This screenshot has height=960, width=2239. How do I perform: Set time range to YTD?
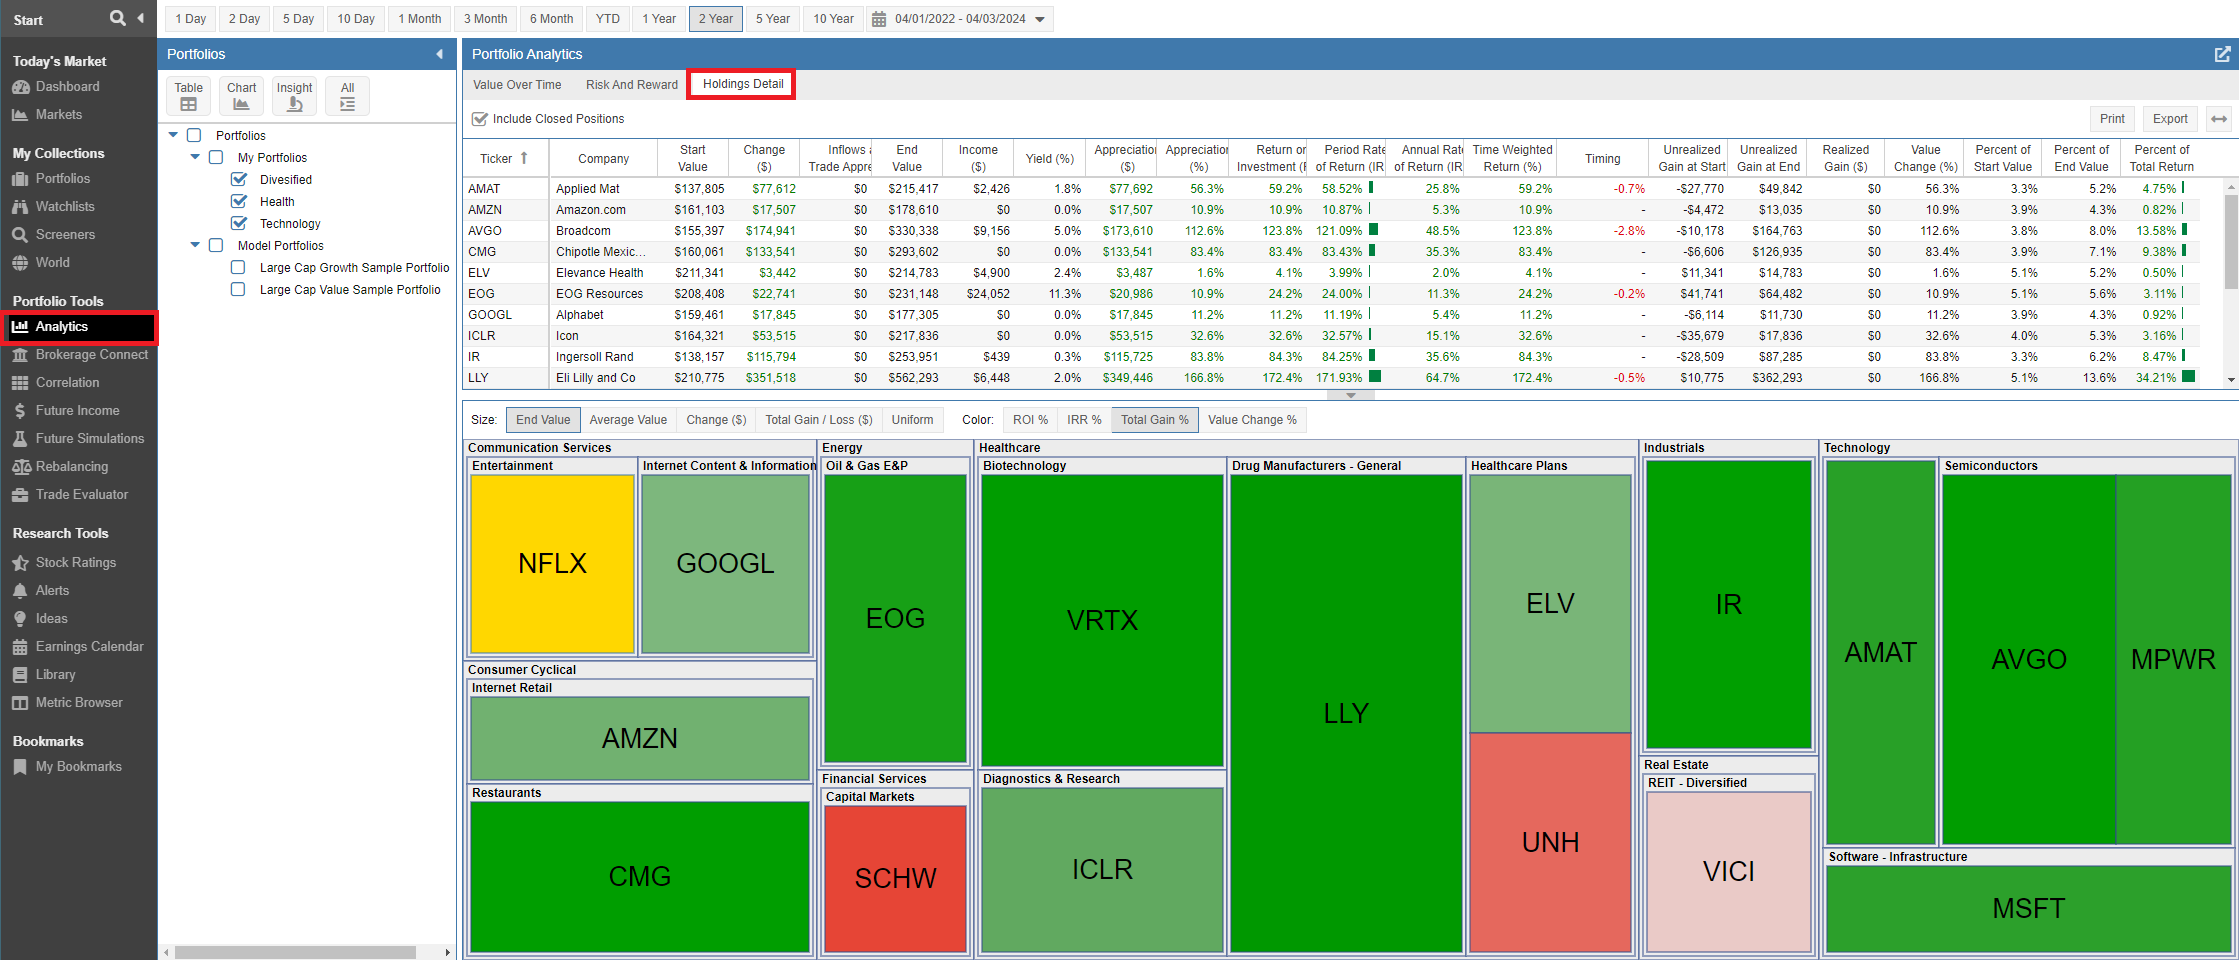click(x=608, y=19)
